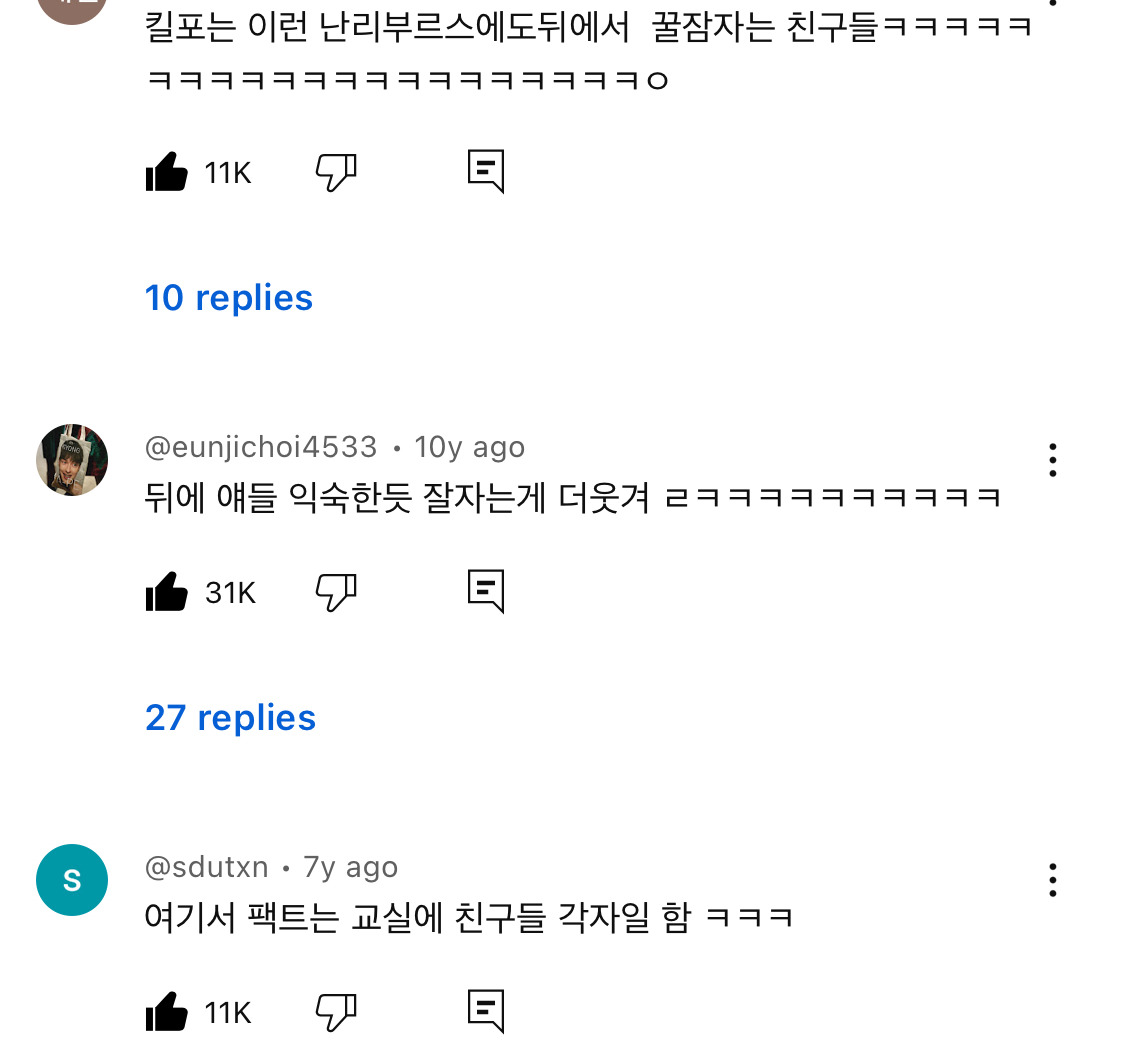This screenshot has height=1046, width=1125.
Task: Like the top comment with 11K likes
Action: tap(167, 173)
